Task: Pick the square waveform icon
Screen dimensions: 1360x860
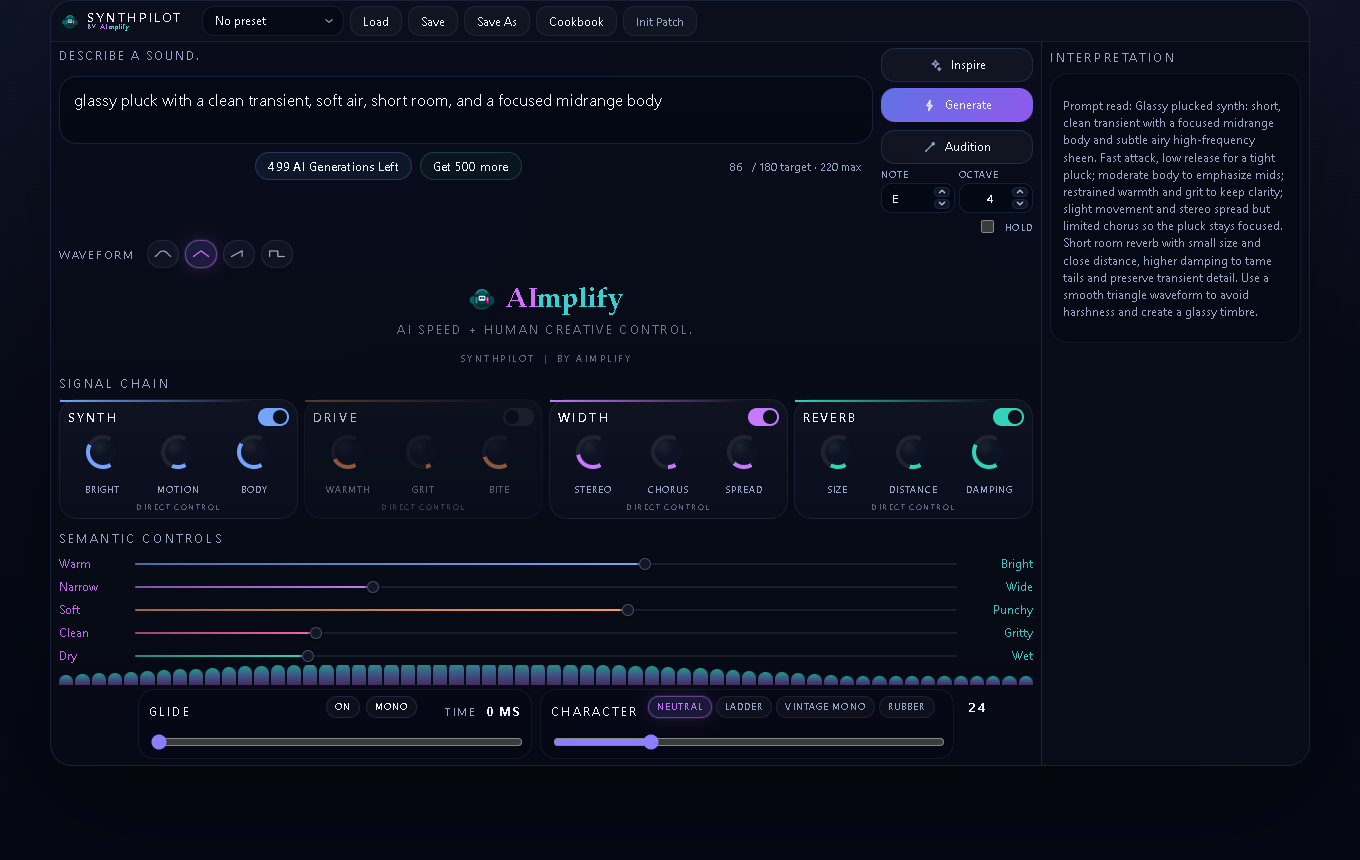Action: pyautogui.click(x=277, y=254)
